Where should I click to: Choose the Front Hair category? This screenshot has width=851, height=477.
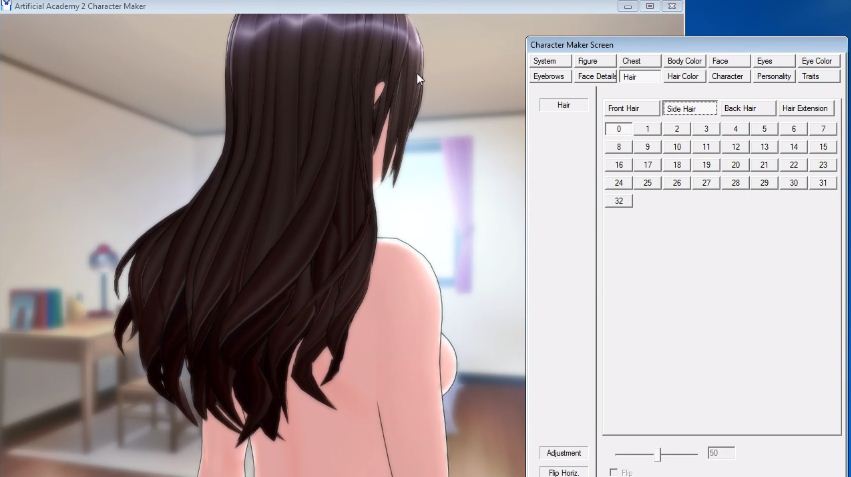(632, 109)
